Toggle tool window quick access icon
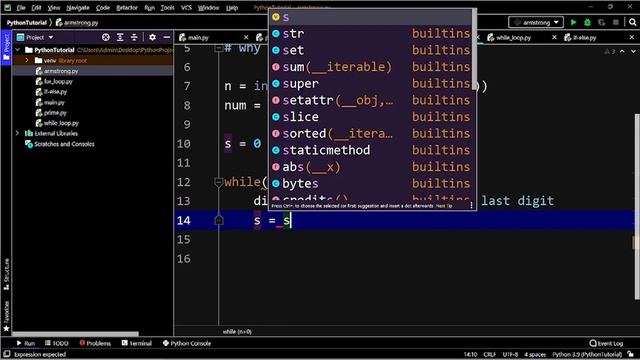640x360 pixels. click(x=6, y=354)
